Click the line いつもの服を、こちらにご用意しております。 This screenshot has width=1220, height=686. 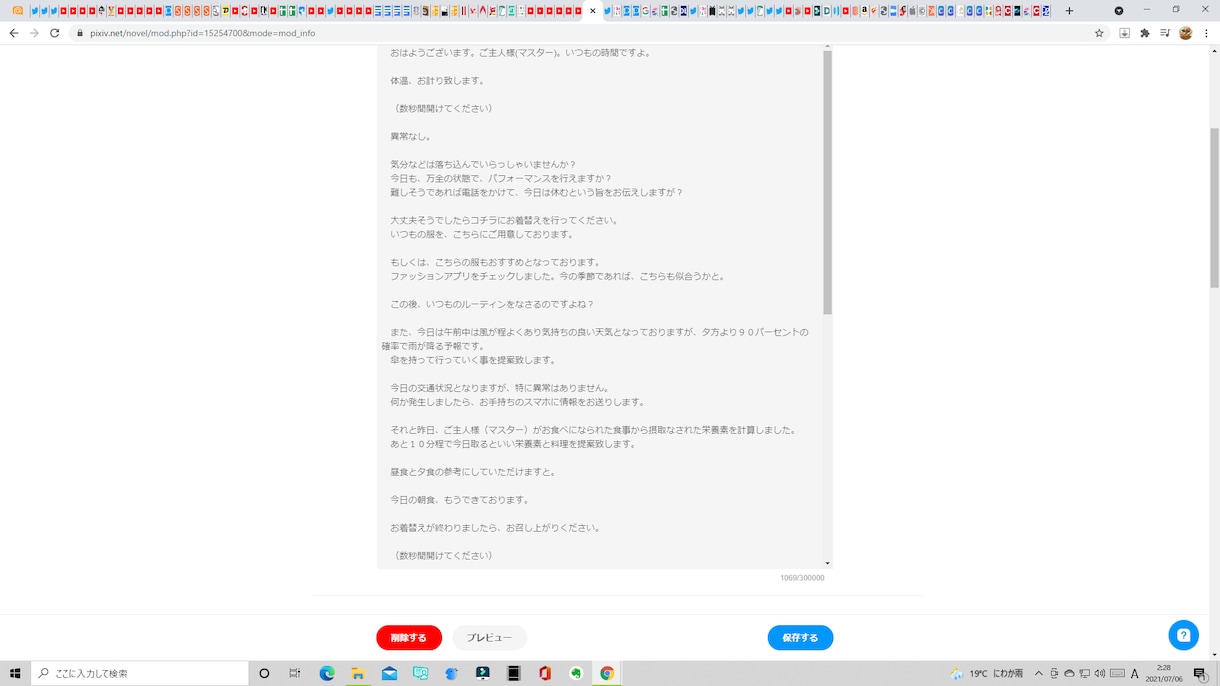pyautogui.click(x=483, y=234)
